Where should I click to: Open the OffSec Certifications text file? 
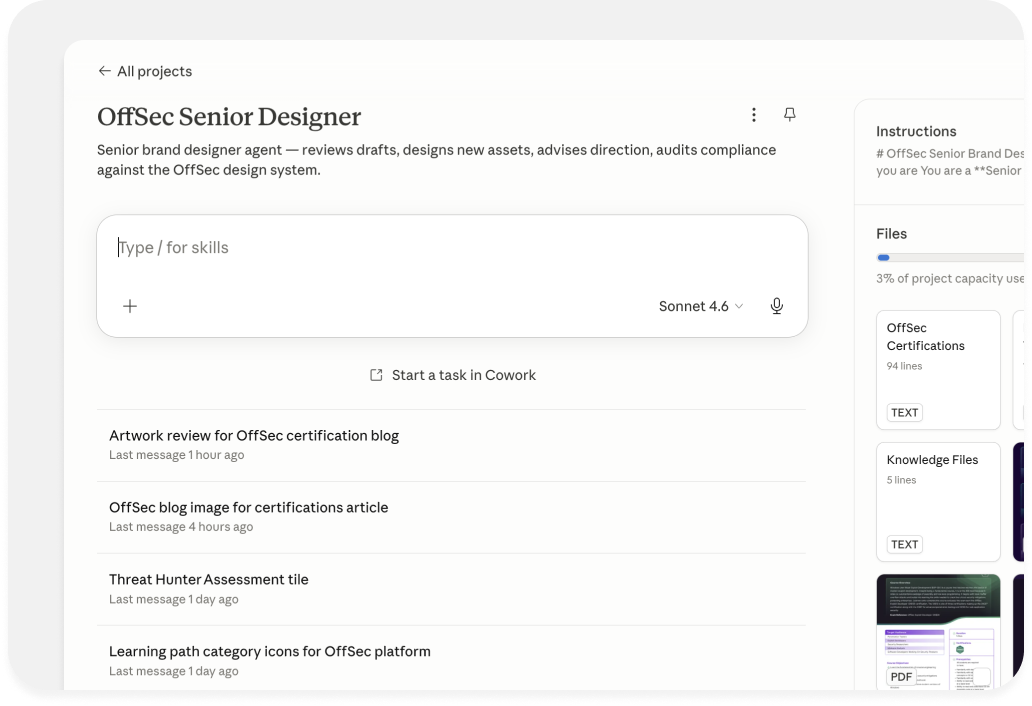point(938,370)
